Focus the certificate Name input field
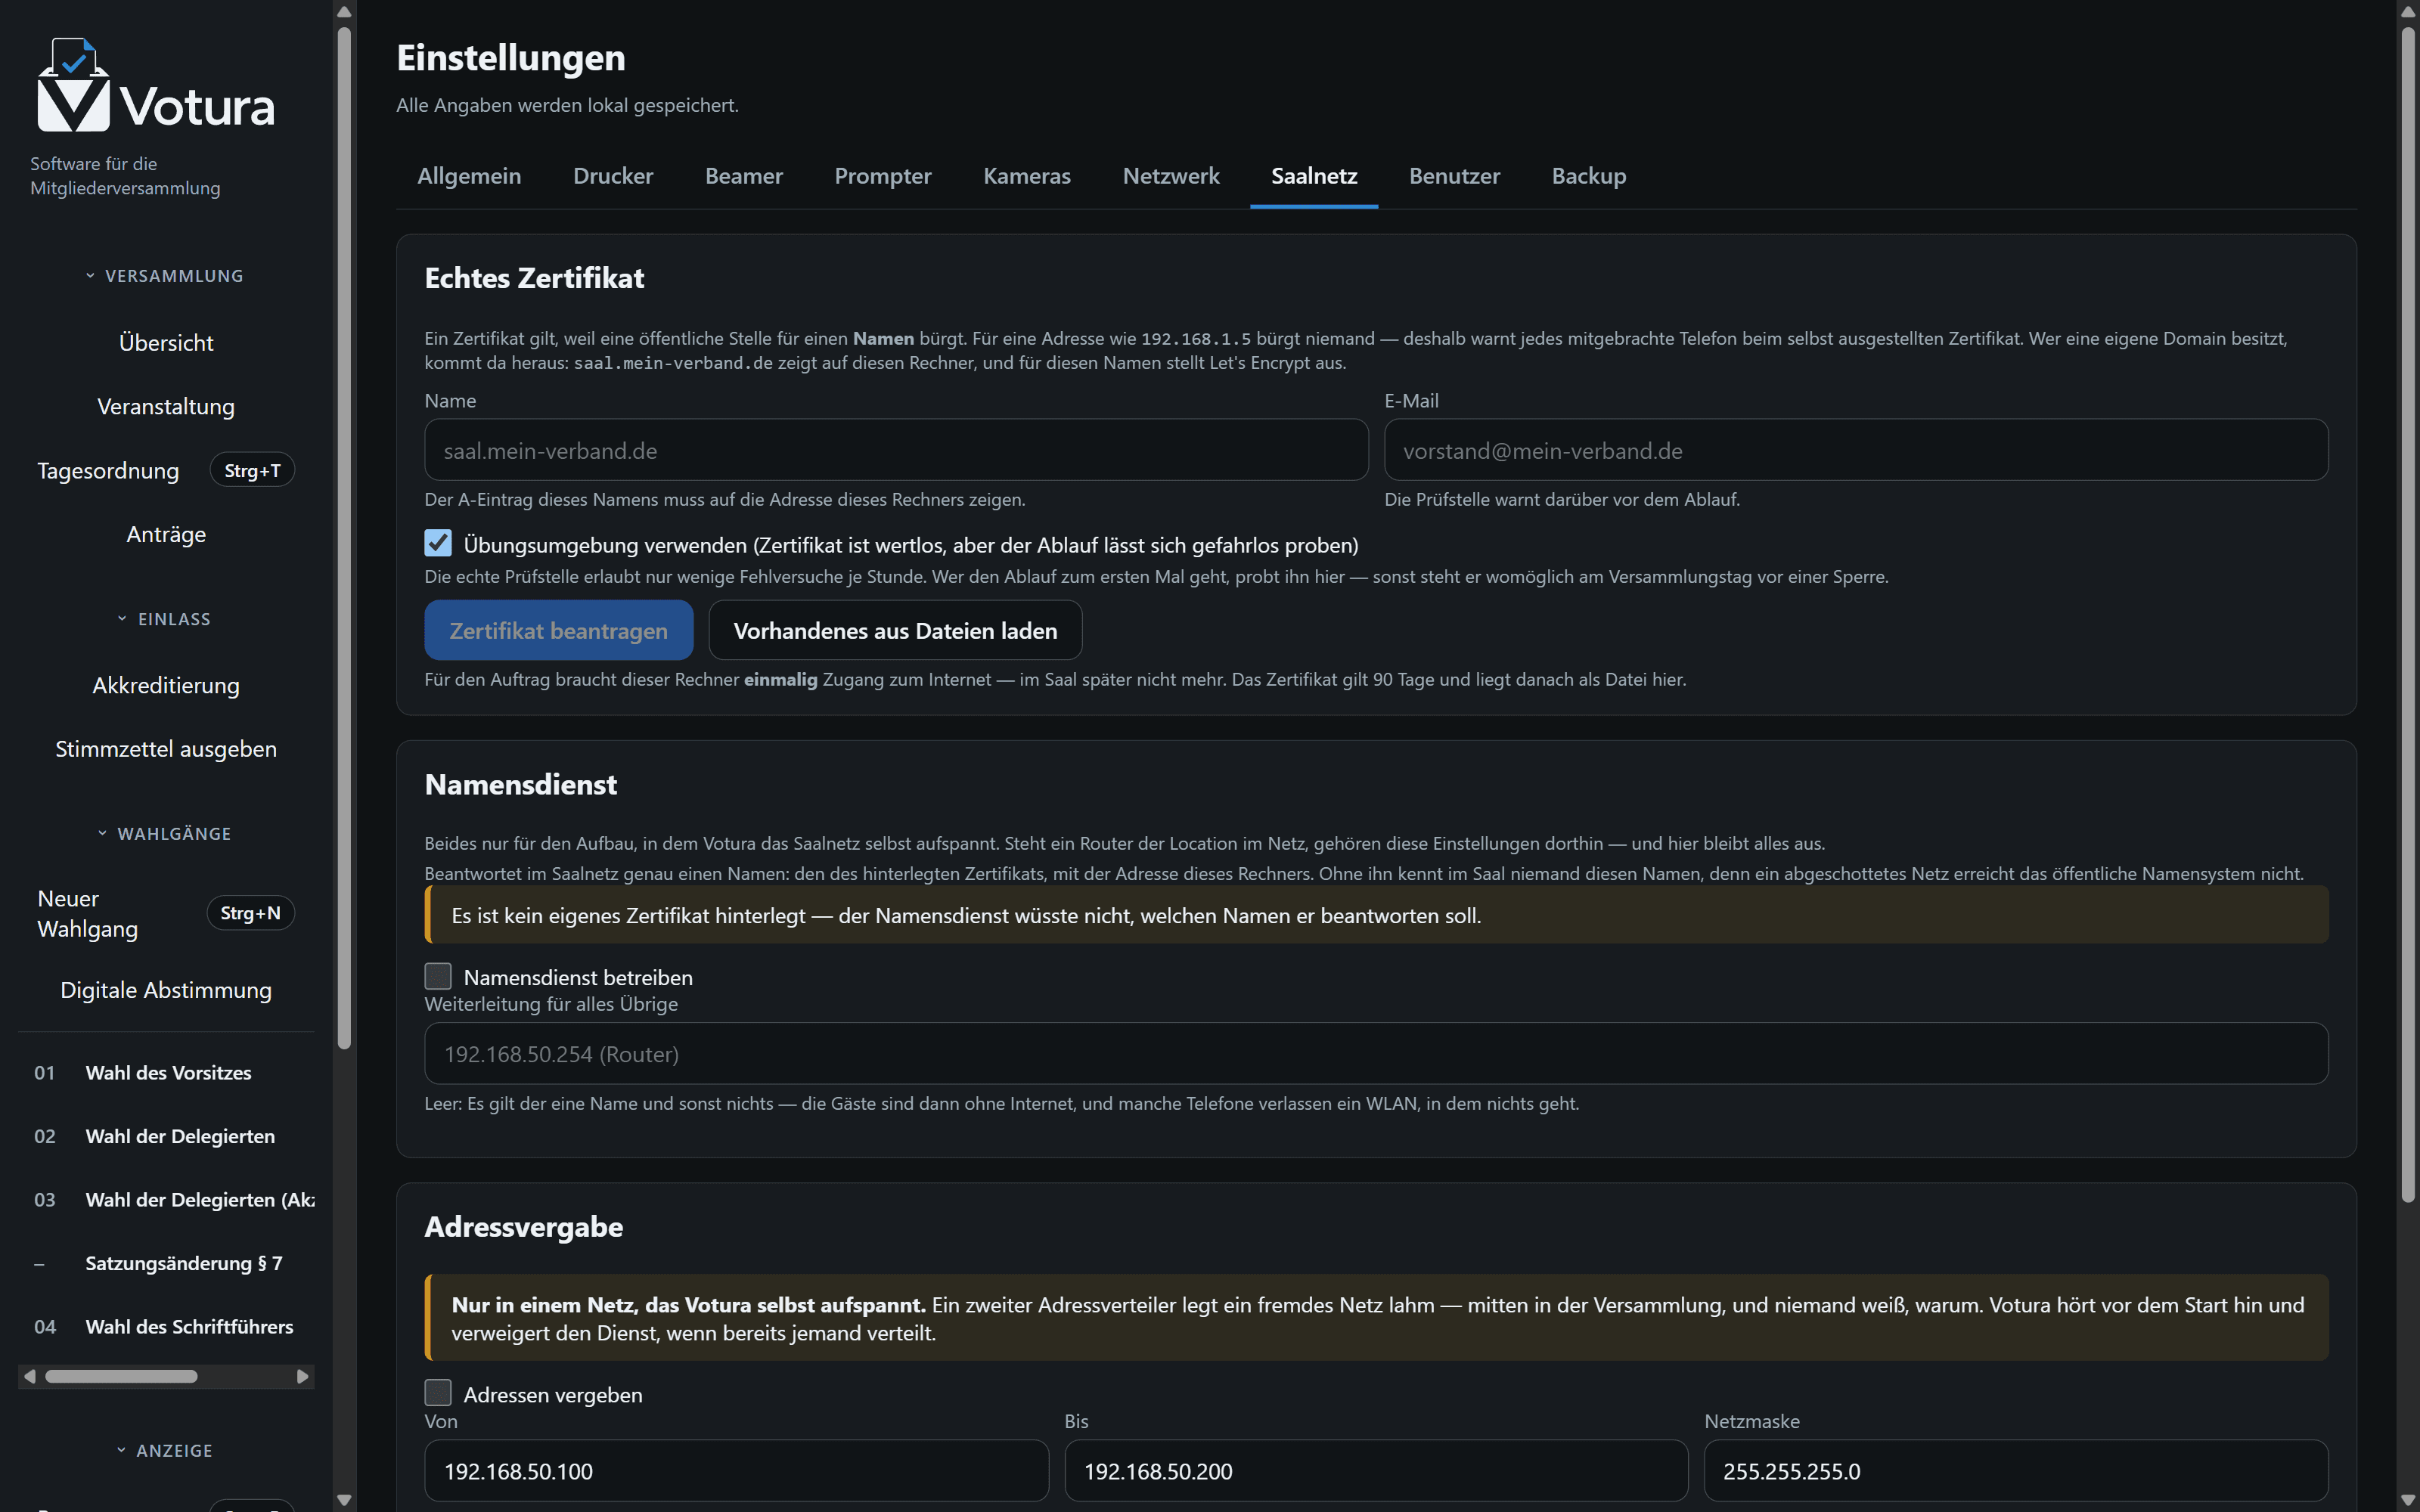Image resolution: width=2420 pixels, height=1512 pixels. (x=896, y=450)
